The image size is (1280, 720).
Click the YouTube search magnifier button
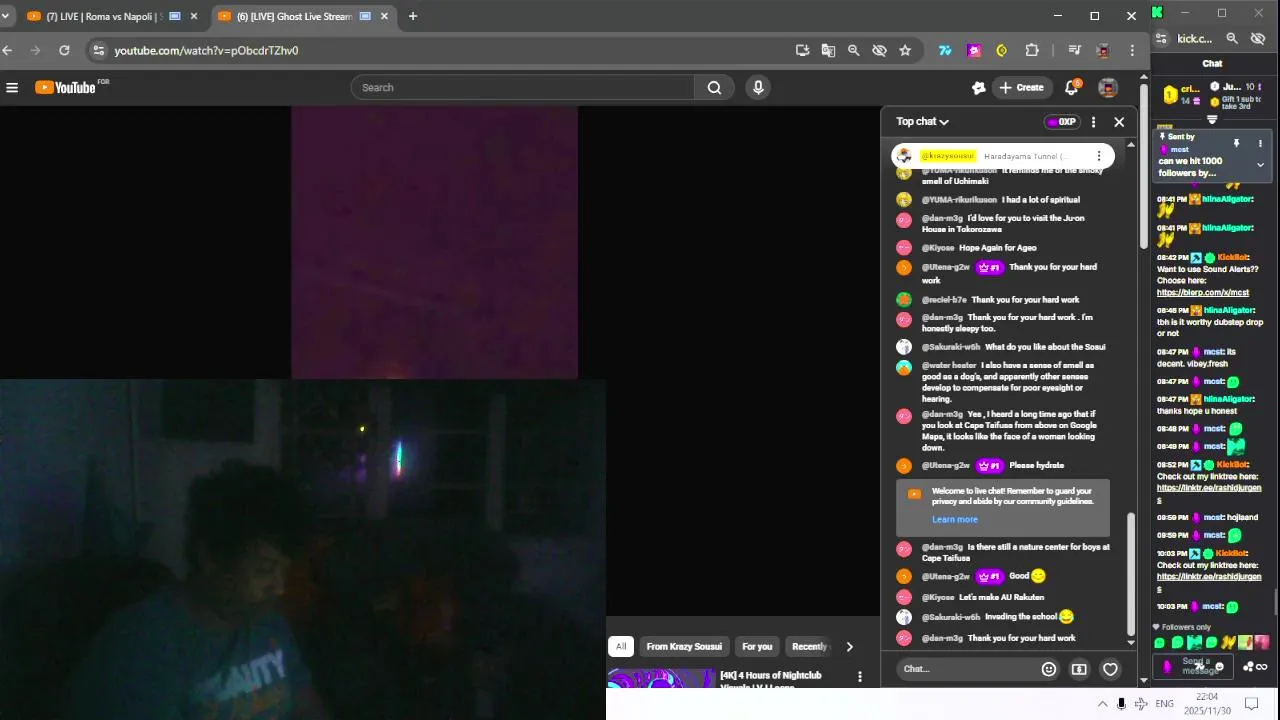(x=714, y=88)
